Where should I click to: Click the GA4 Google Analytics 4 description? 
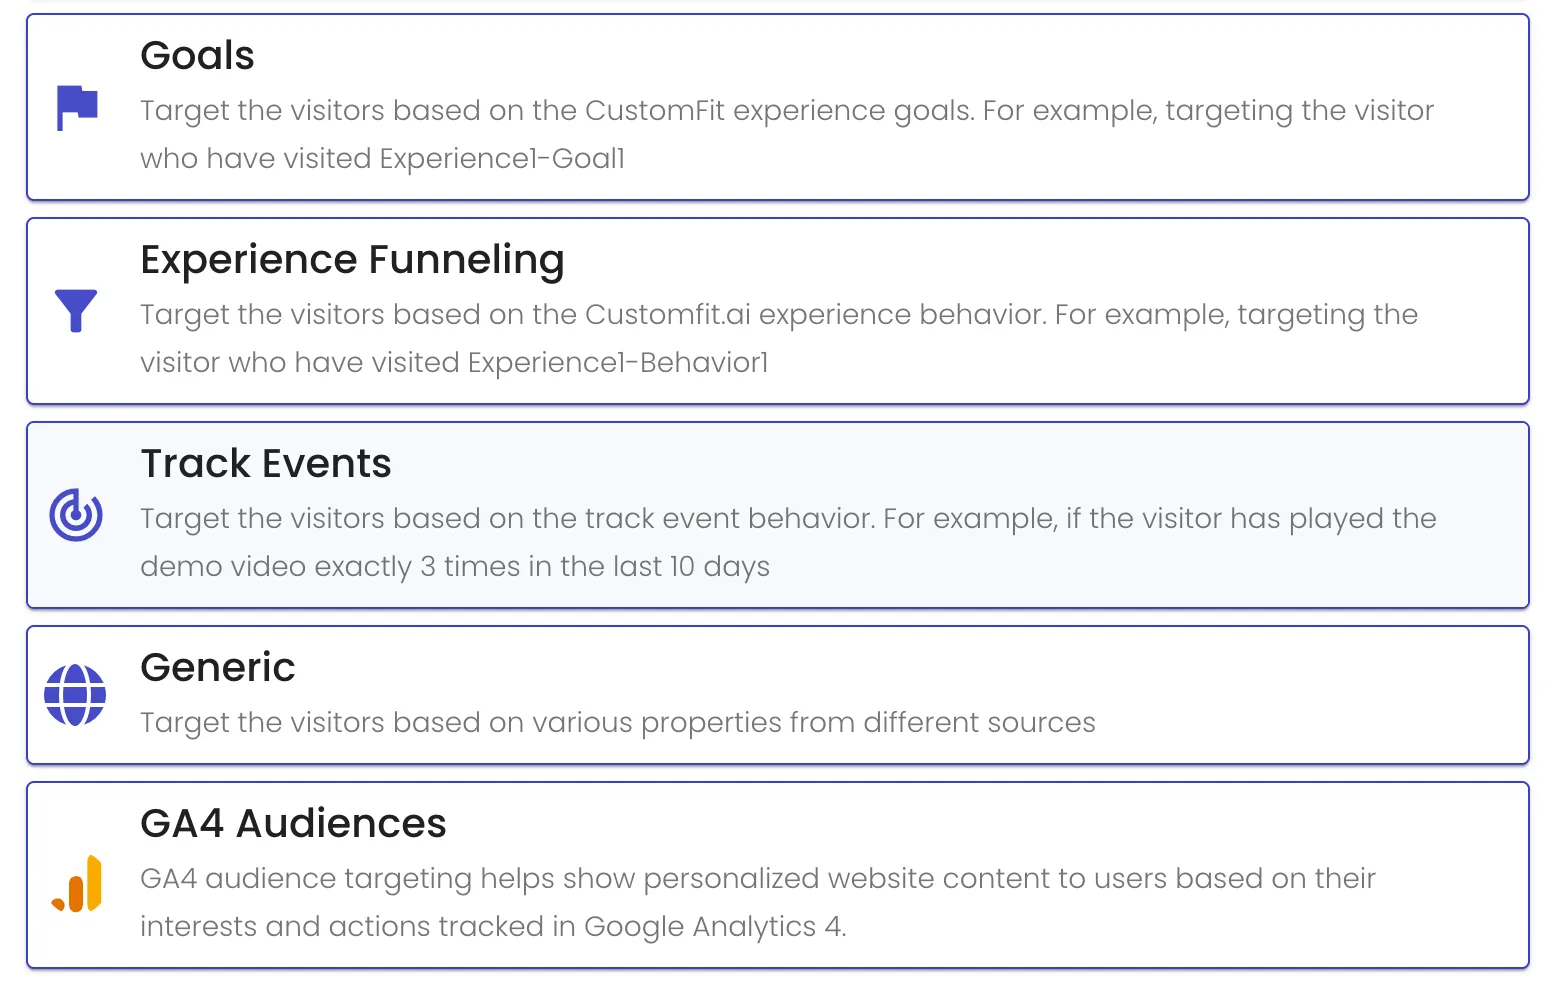pyautogui.click(x=758, y=902)
